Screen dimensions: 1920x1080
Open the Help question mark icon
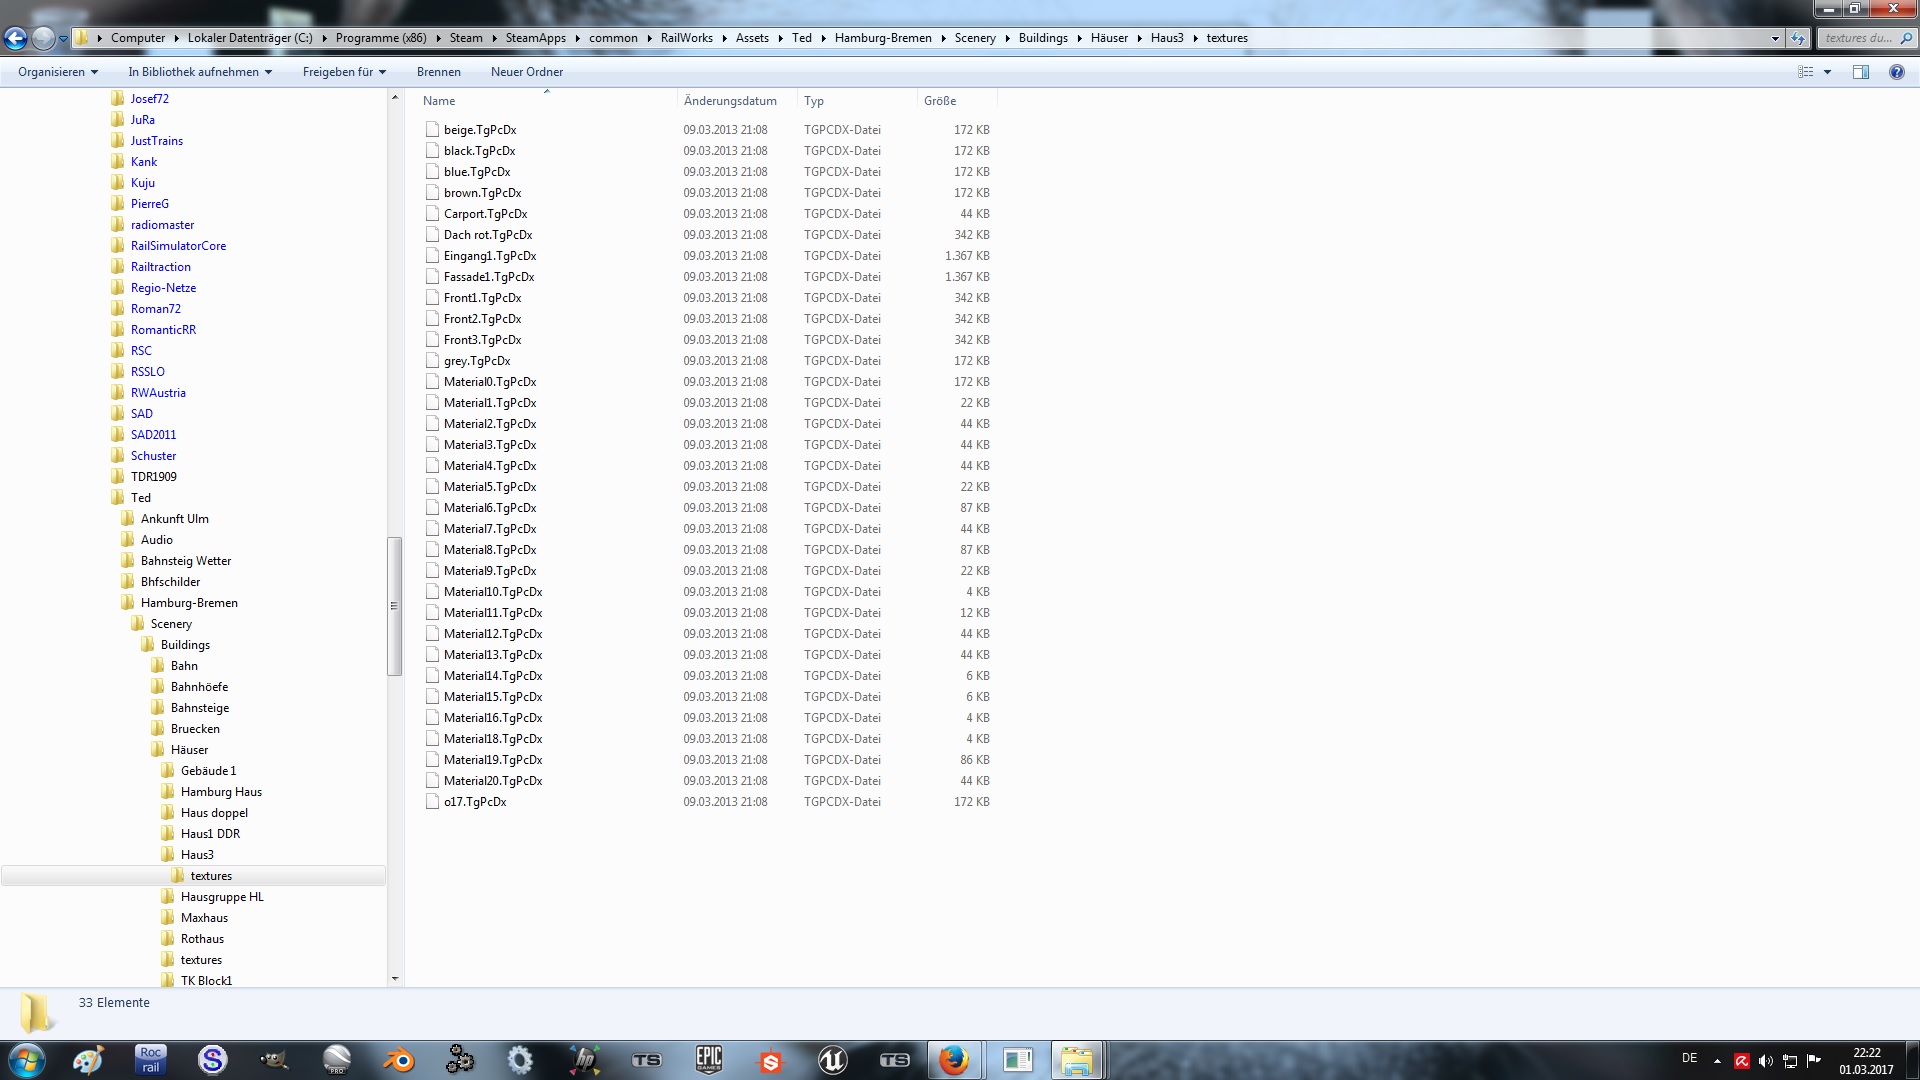(1896, 72)
